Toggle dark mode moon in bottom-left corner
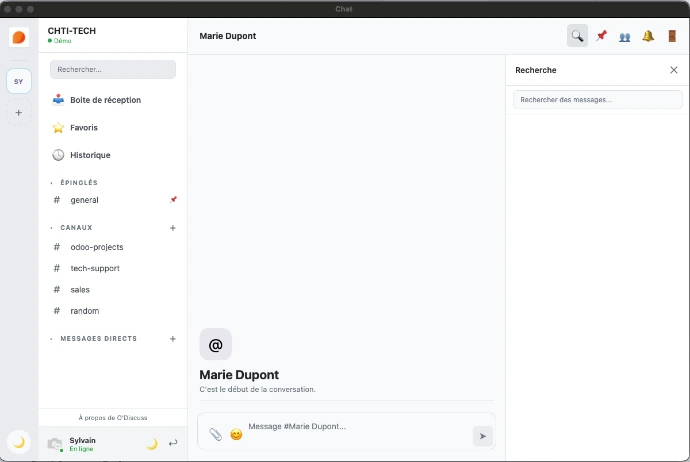 pos(18,441)
